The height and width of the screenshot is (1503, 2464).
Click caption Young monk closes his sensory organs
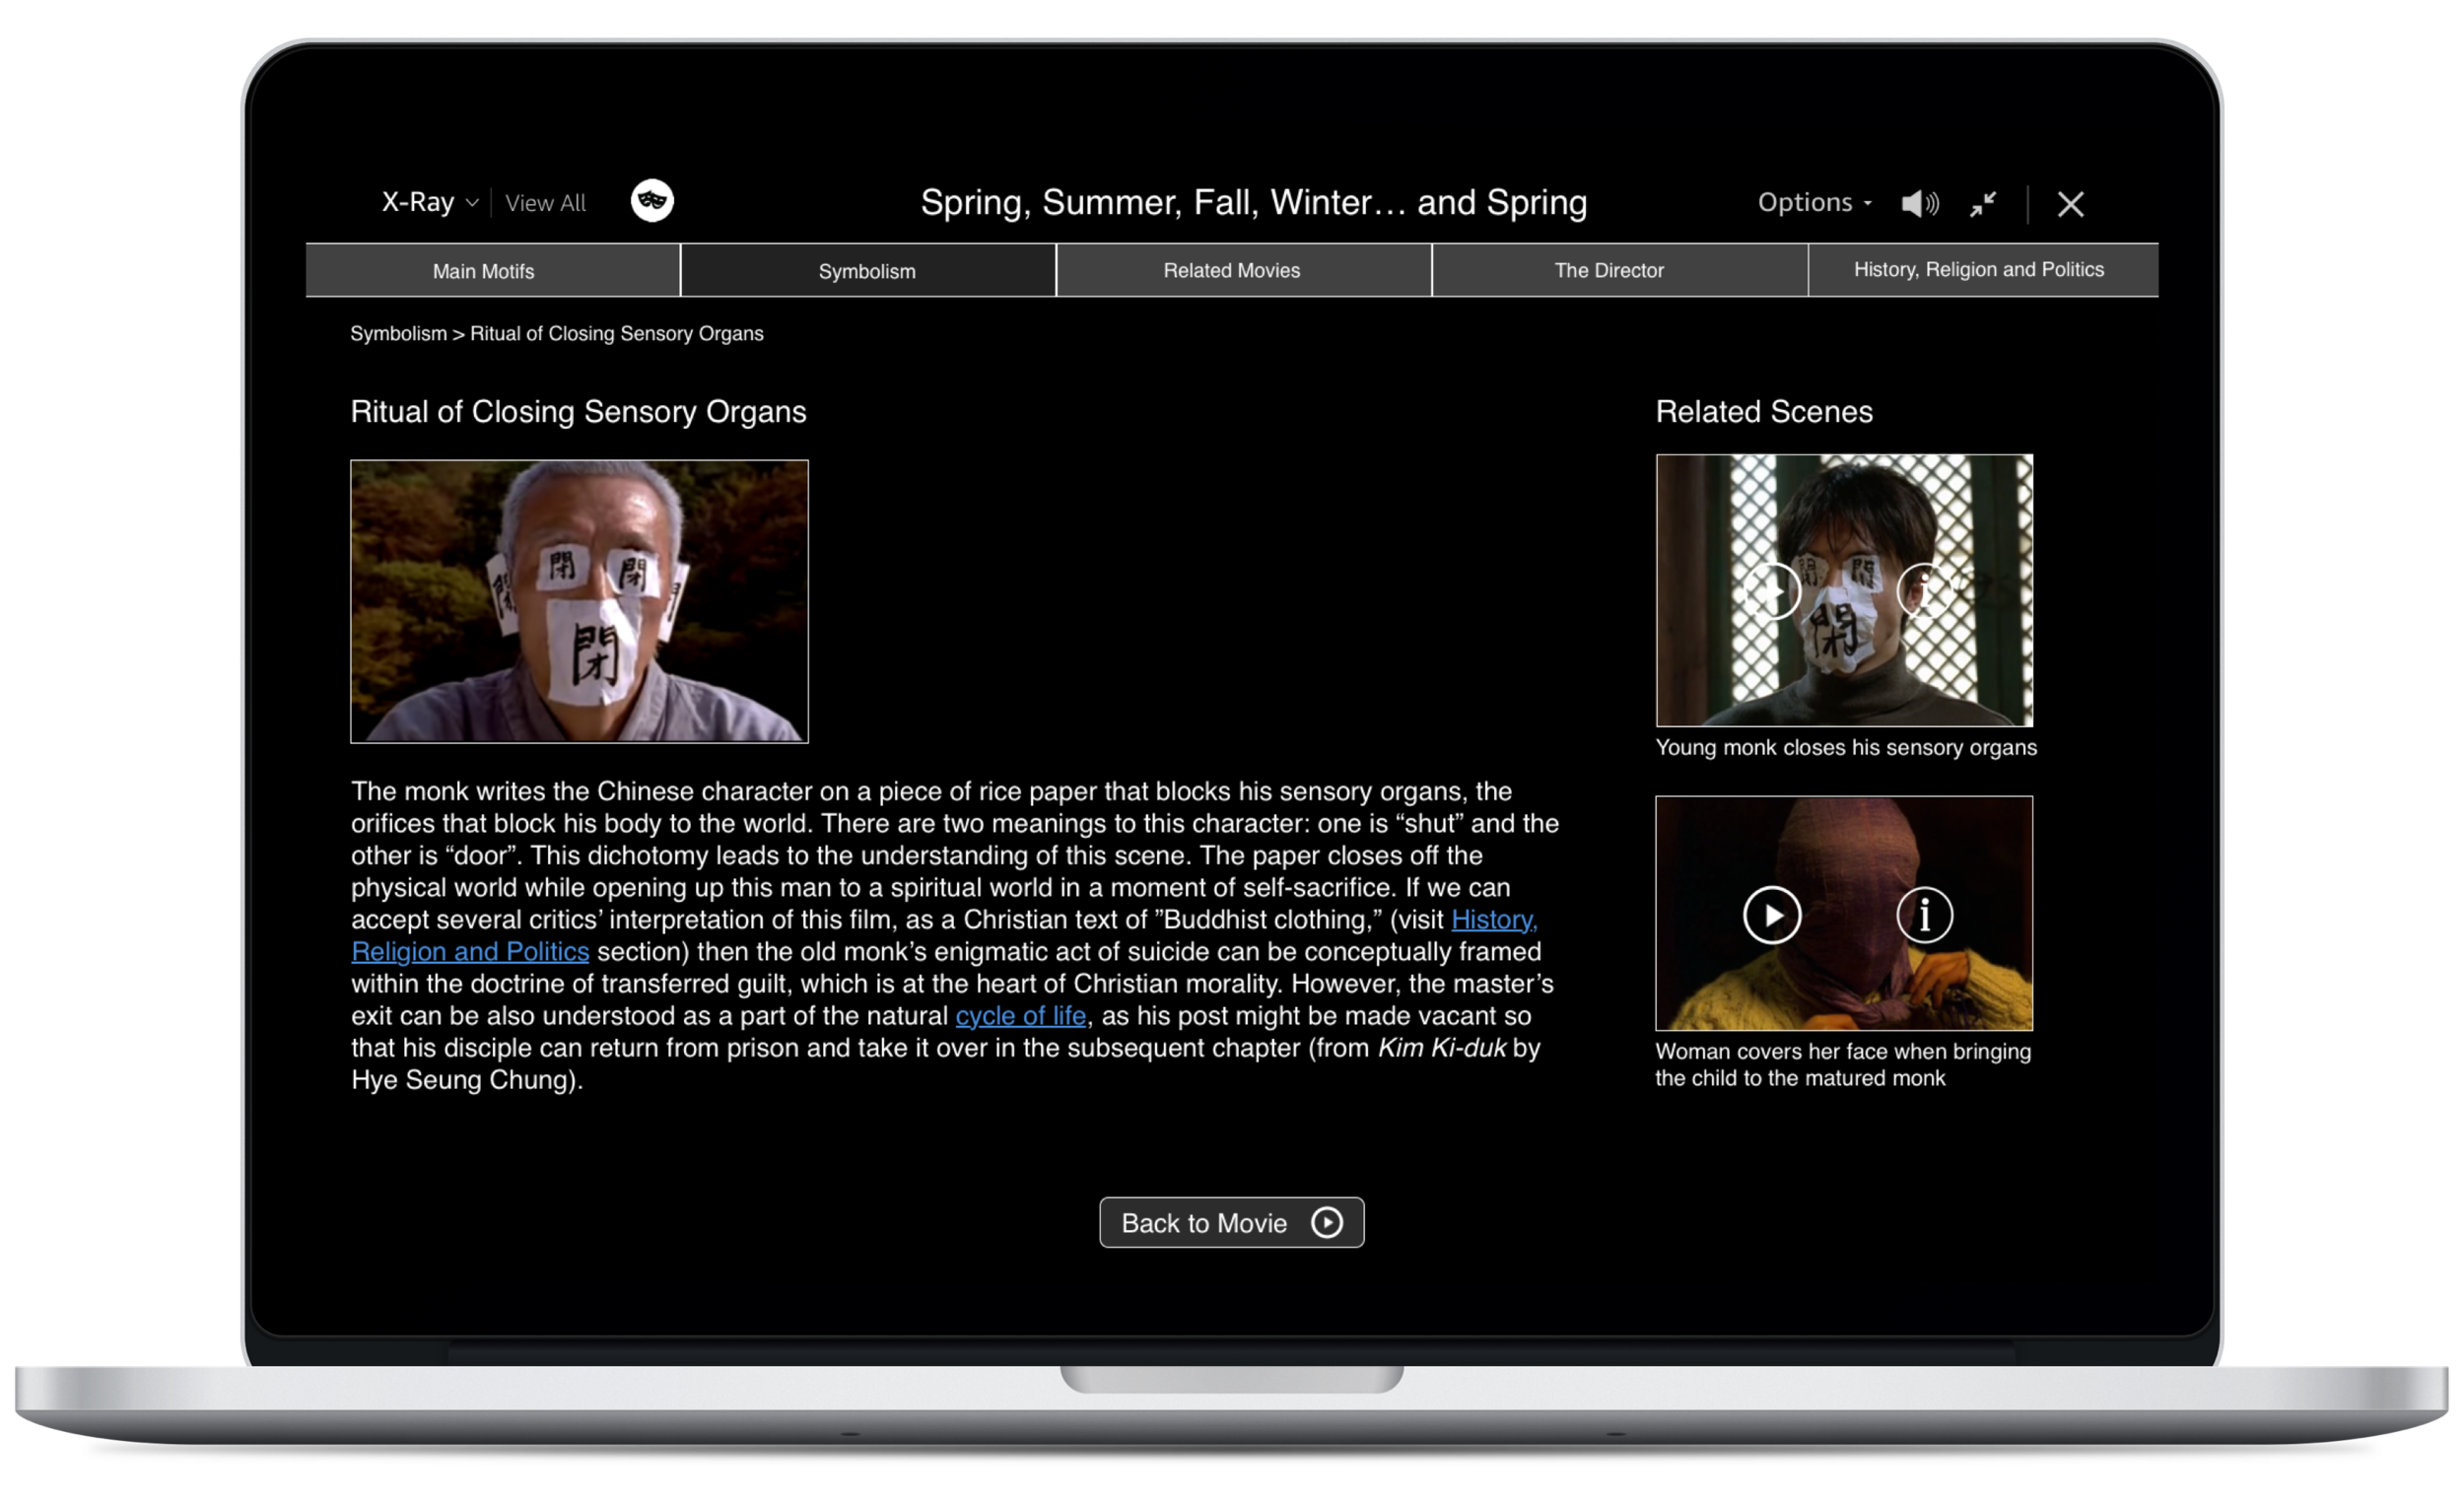coord(1845,748)
